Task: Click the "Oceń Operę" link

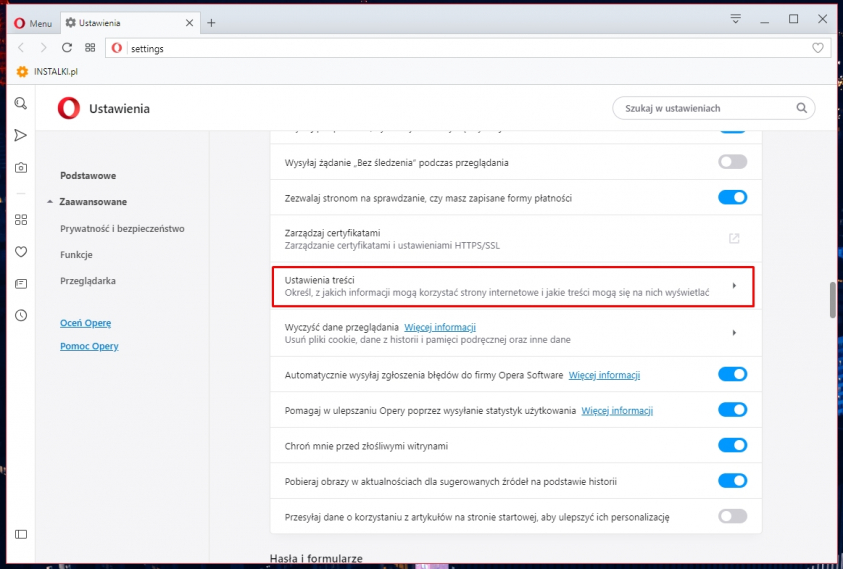Action: tap(85, 323)
